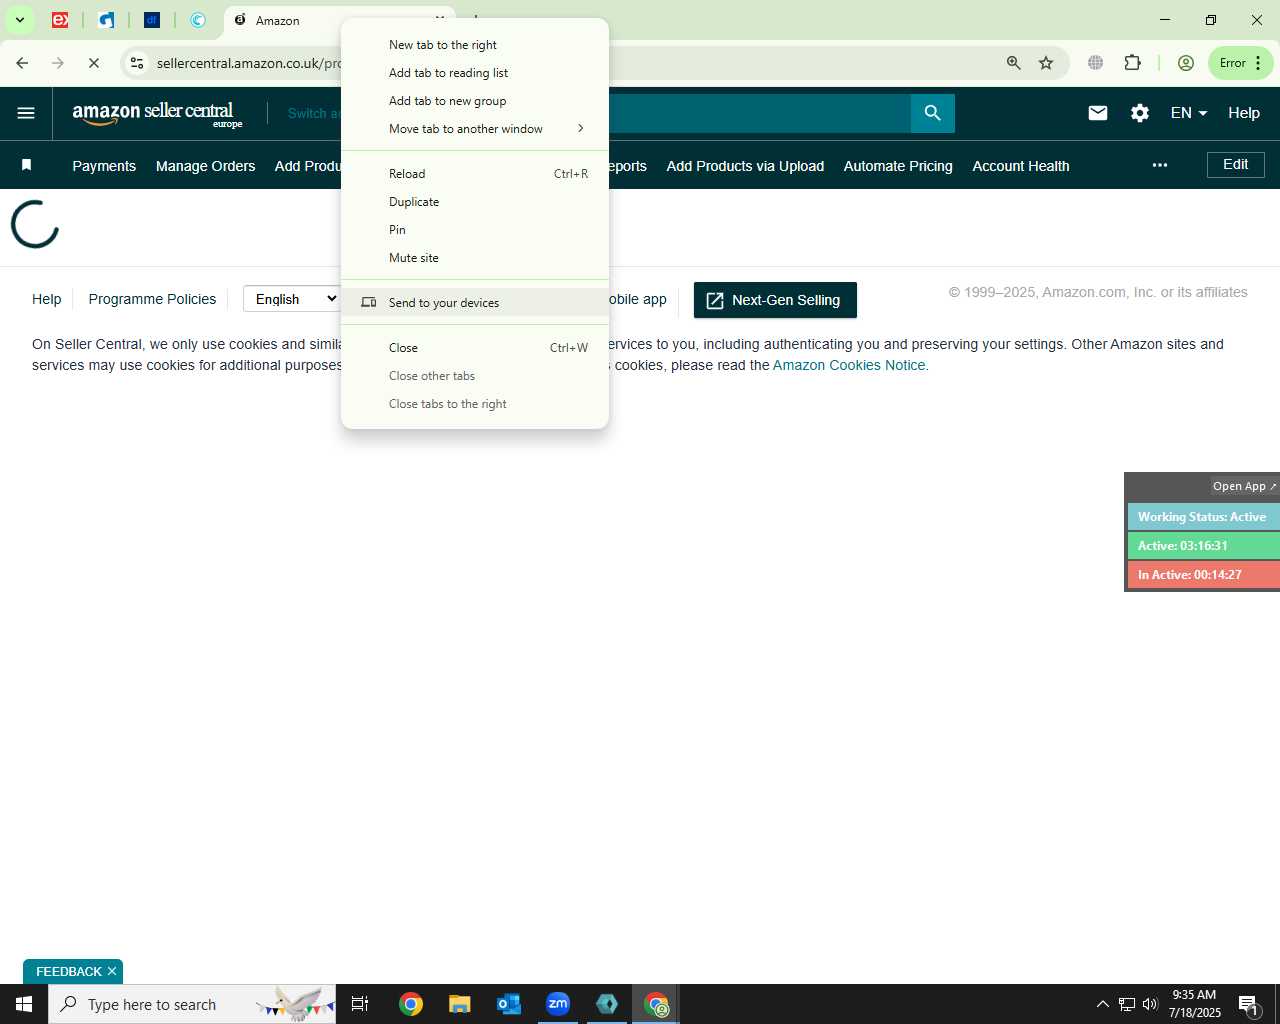Open Zoom from the taskbar
The height and width of the screenshot is (1024, 1280).
(558, 1004)
